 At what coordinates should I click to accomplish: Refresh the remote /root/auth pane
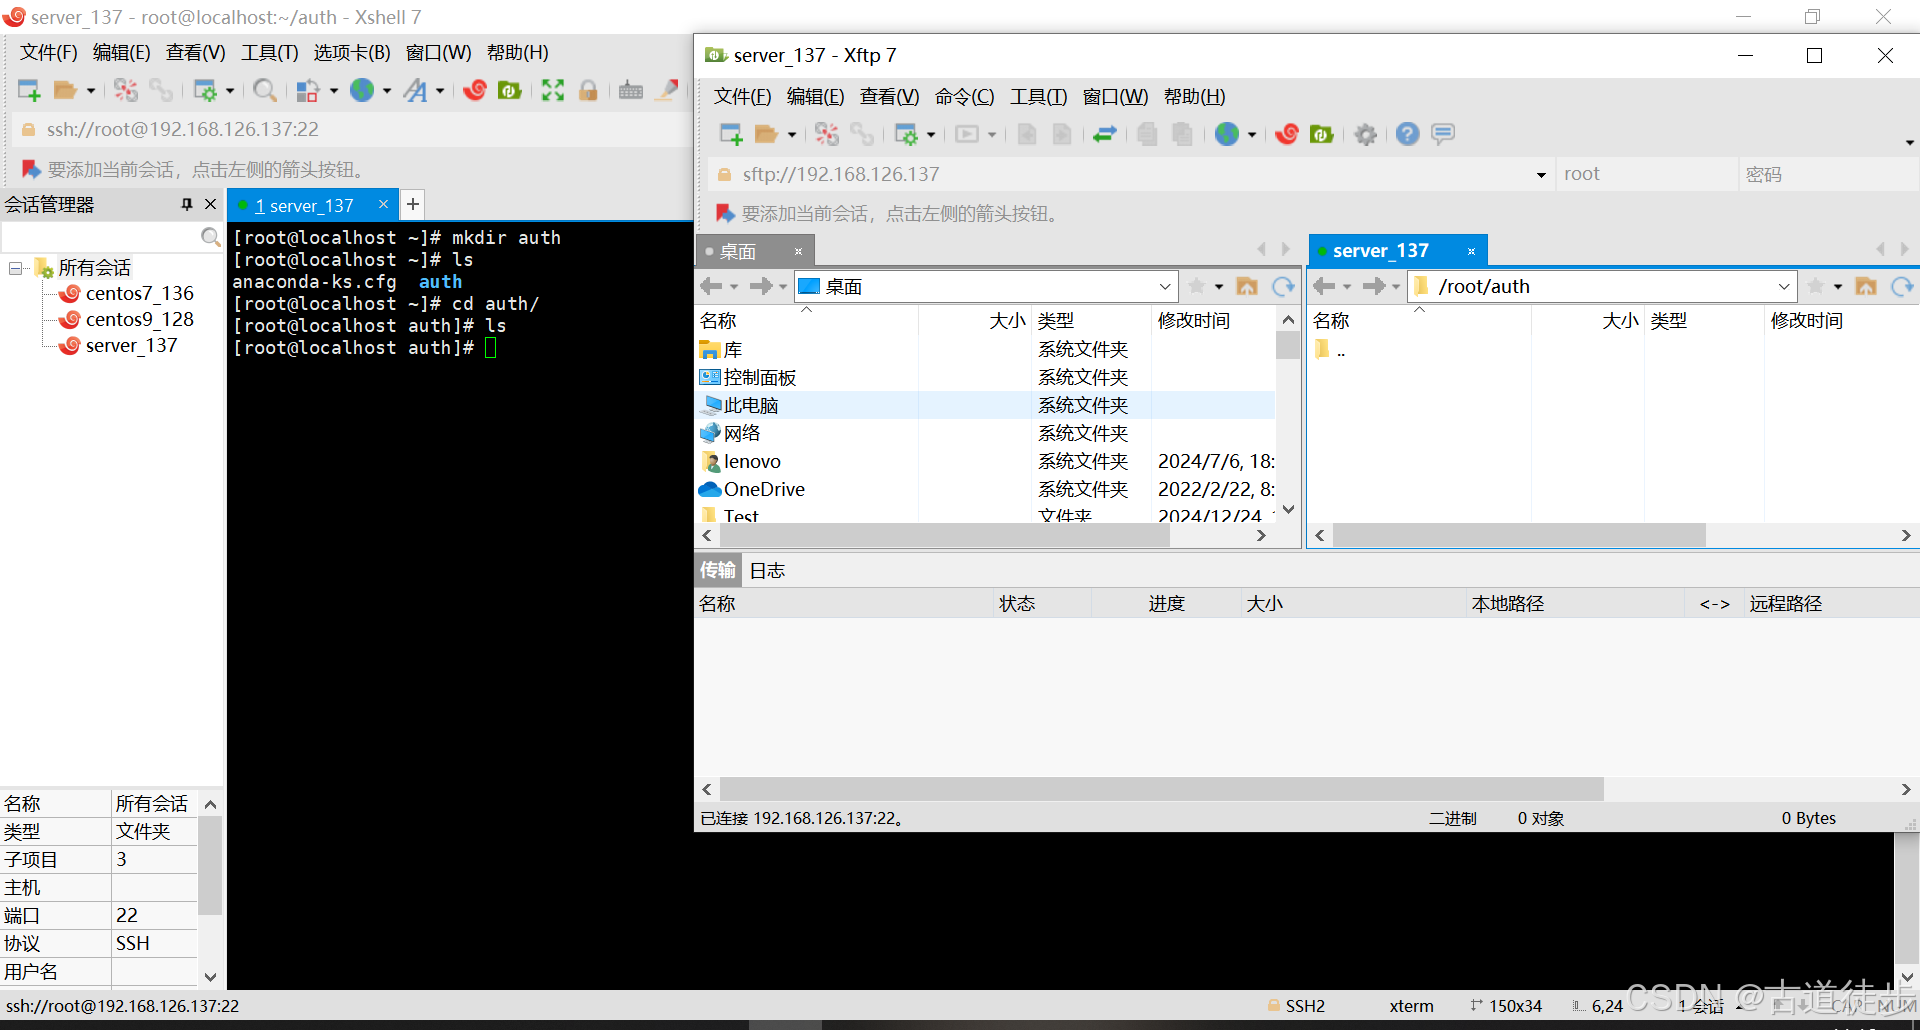click(1902, 287)
